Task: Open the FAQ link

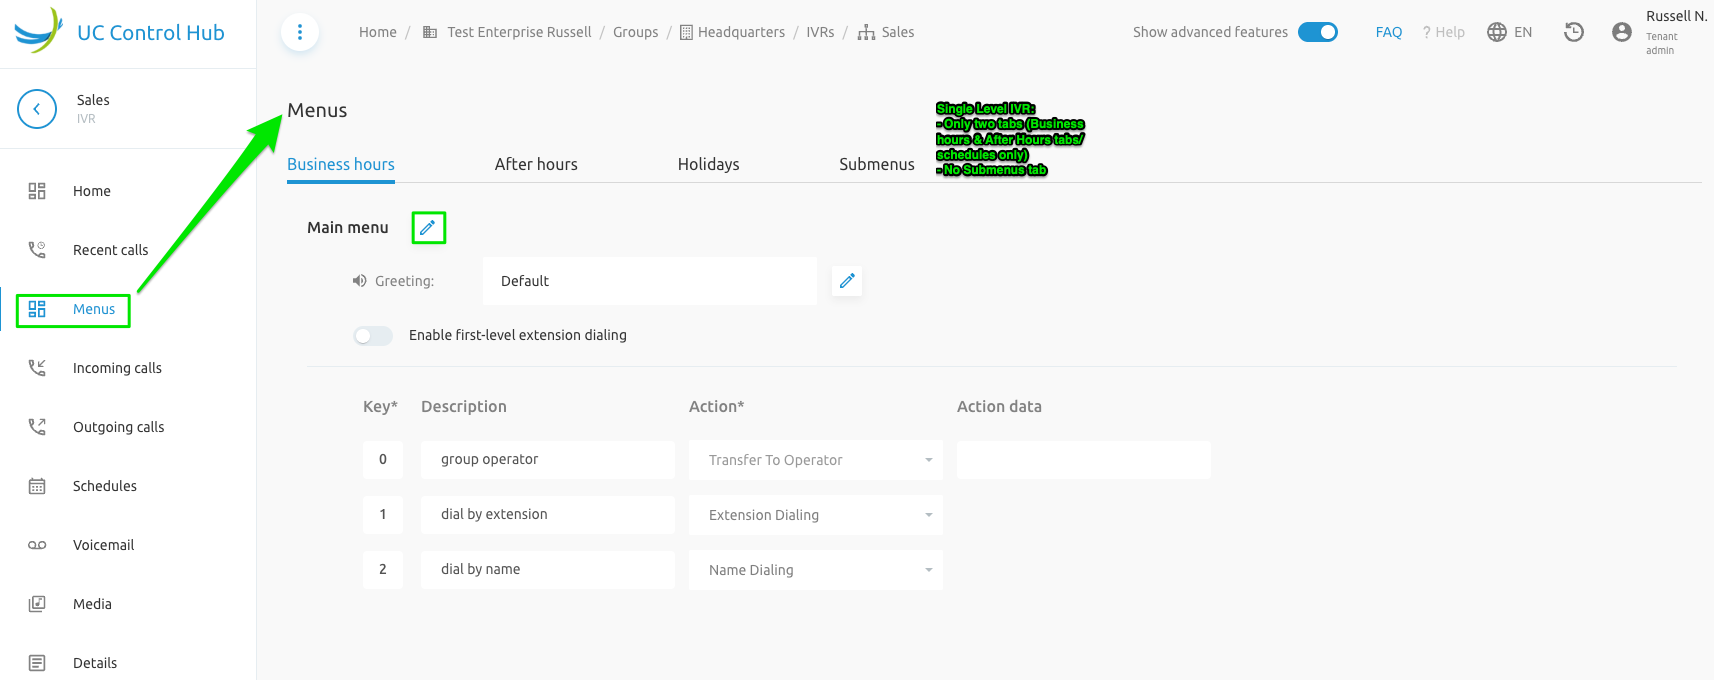Action: 1388,32
